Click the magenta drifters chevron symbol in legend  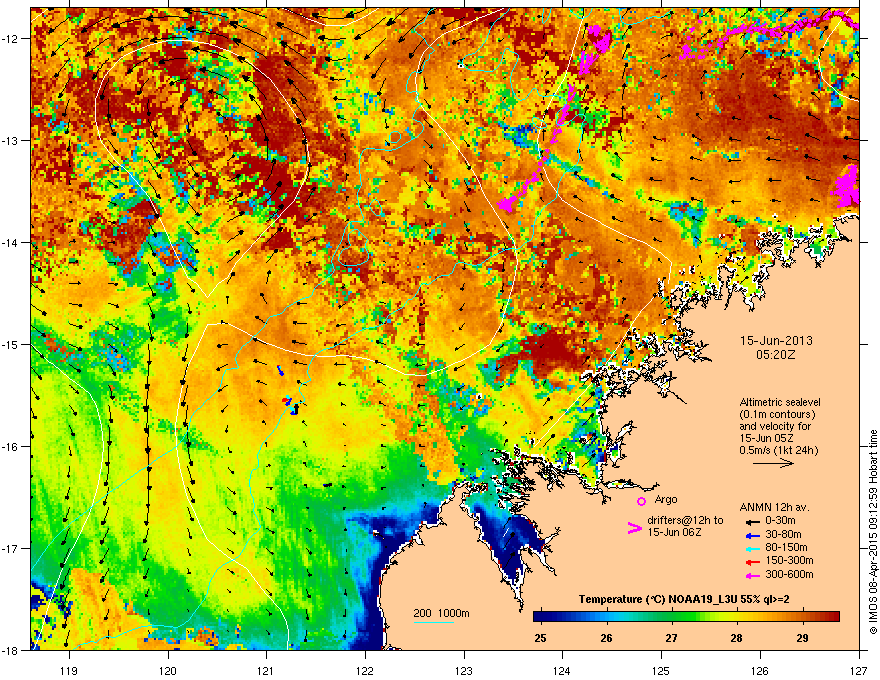point(634,527)
